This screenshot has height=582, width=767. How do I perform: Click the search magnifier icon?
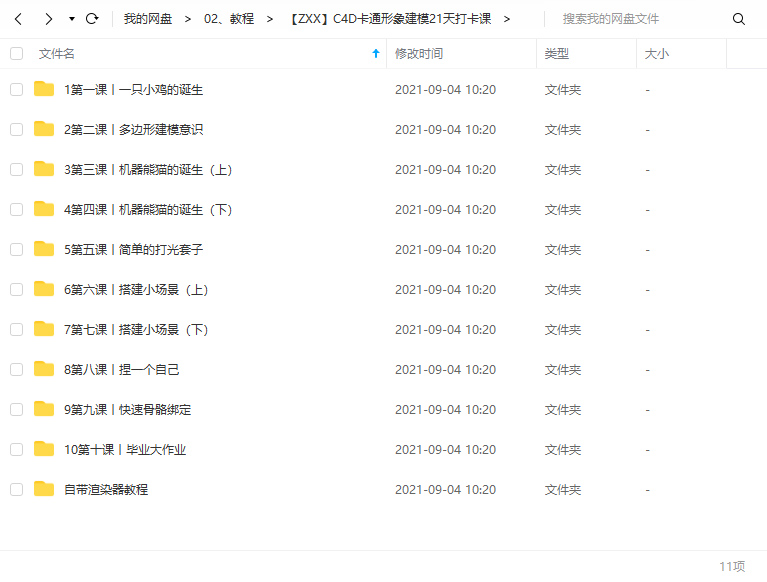click(739, 19)
